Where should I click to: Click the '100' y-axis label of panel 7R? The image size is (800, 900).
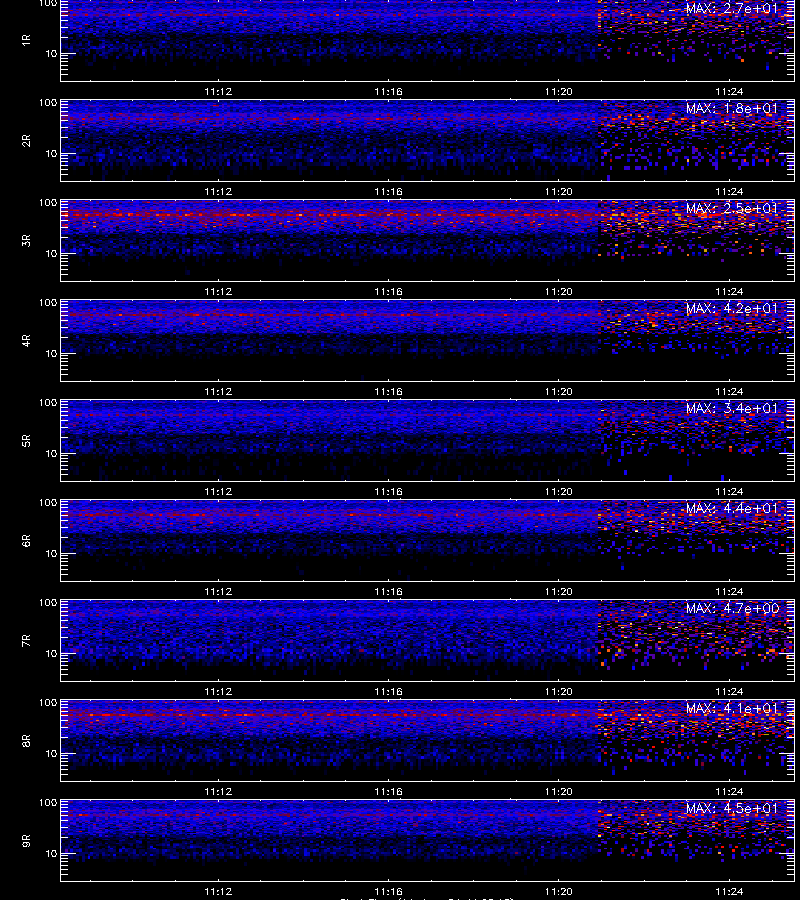[48, 603]
